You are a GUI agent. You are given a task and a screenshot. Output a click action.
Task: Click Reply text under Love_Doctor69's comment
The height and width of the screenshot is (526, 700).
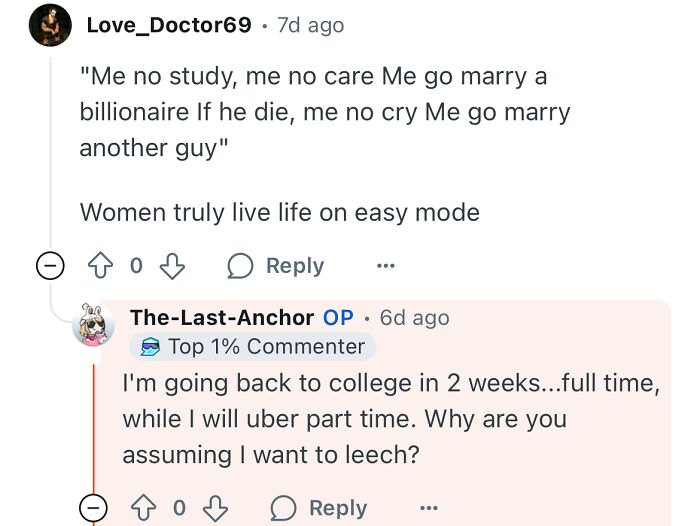(295, 266)
